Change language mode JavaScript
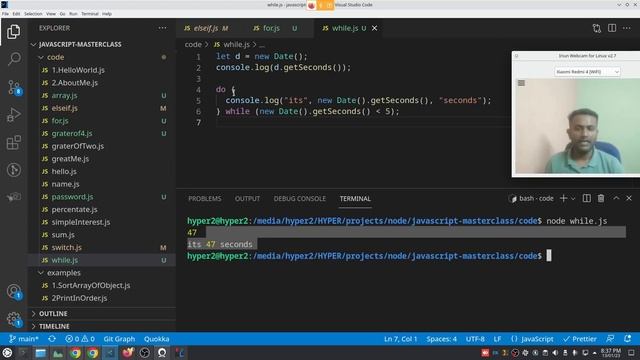640x360 pixels. [x=533, y=339]
